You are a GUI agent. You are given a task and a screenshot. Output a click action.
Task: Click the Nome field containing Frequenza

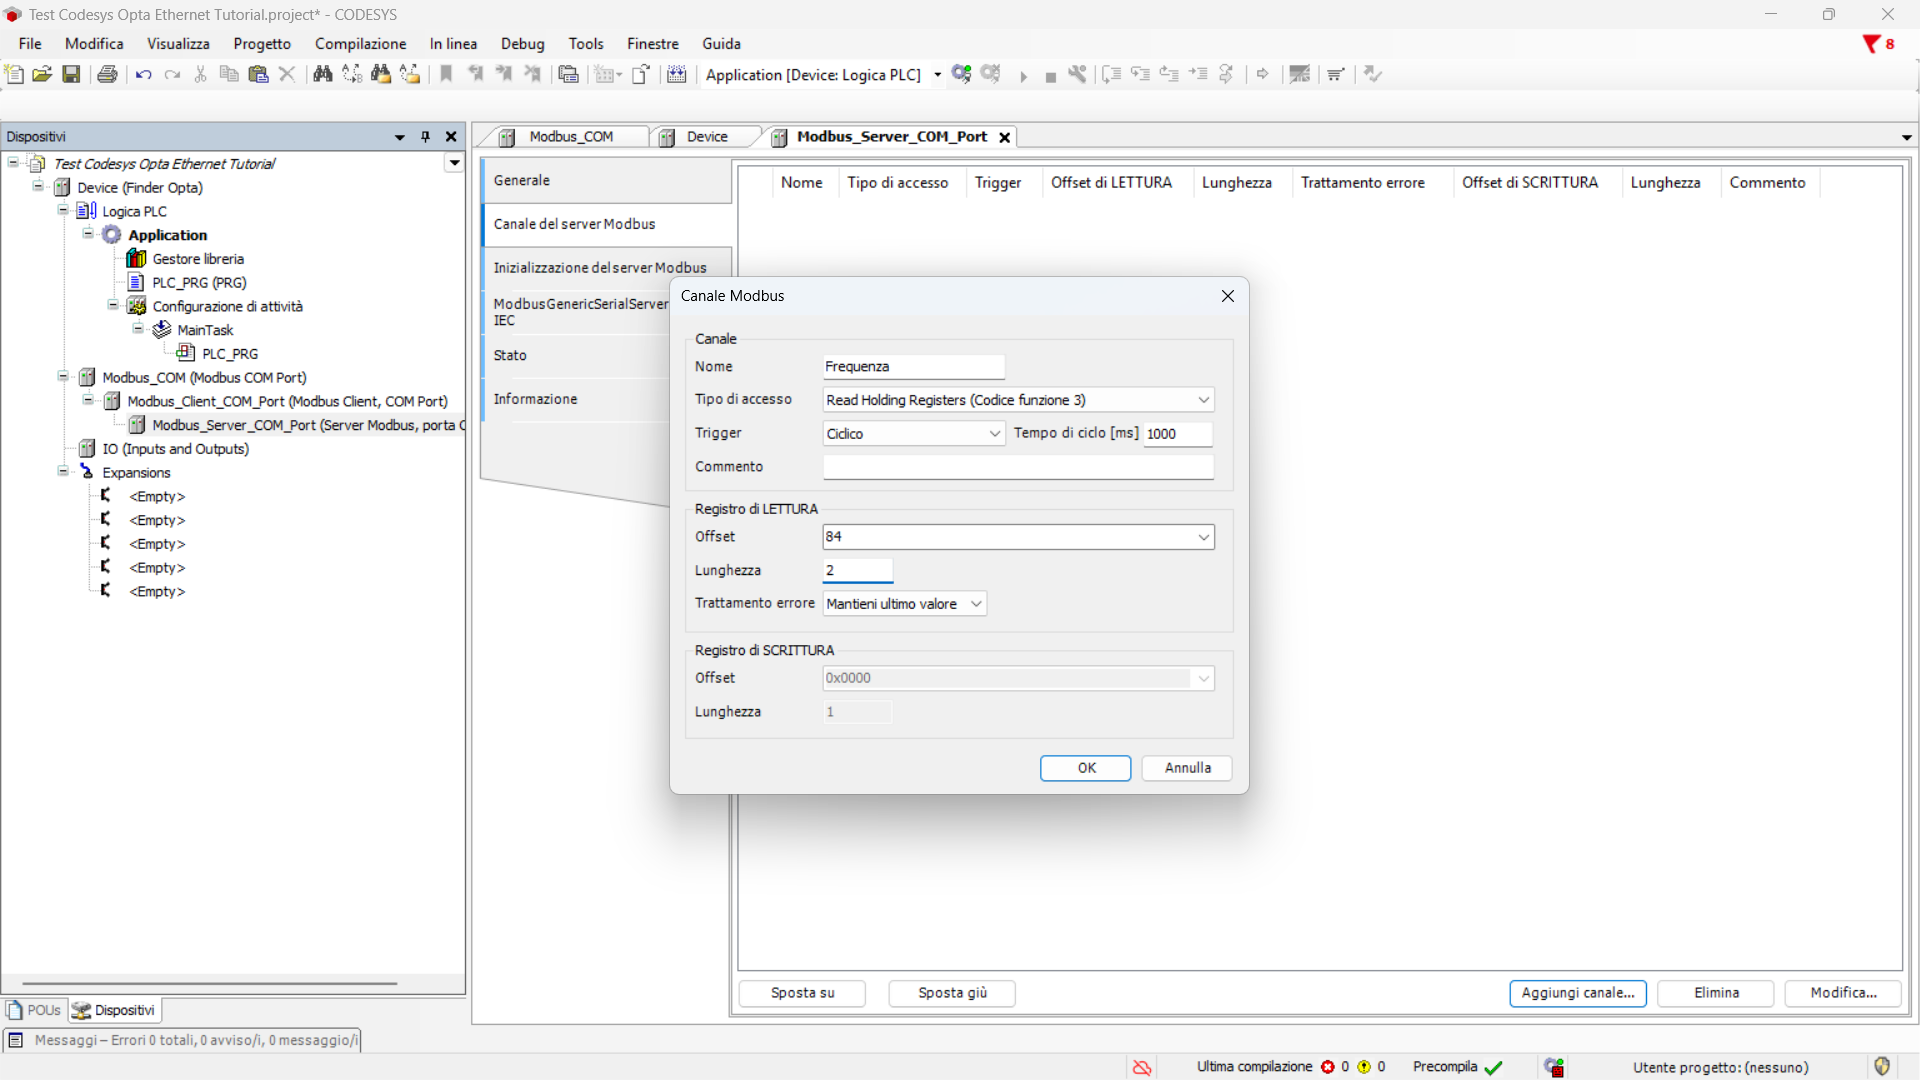pos(912,367)
